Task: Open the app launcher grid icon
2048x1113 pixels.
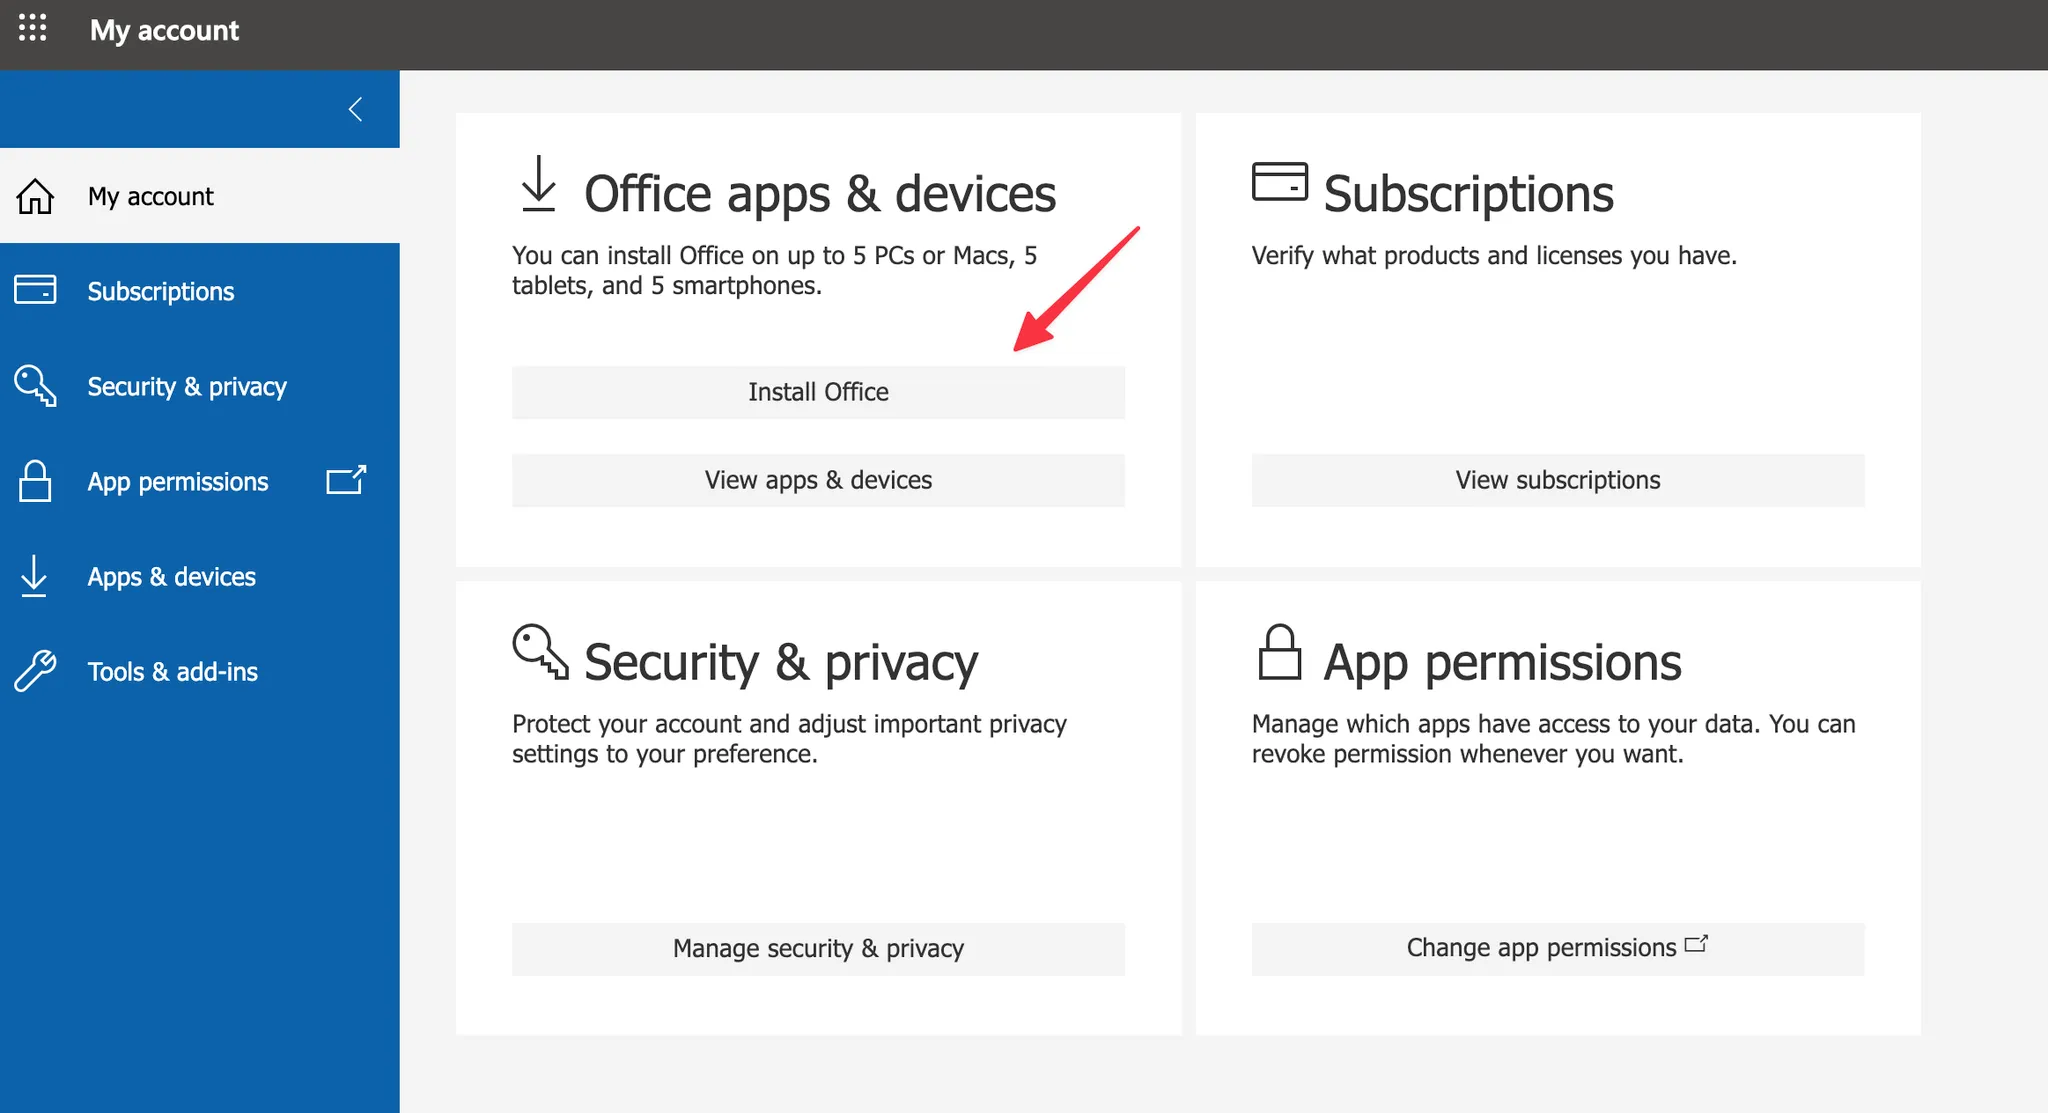Action: 32,28
